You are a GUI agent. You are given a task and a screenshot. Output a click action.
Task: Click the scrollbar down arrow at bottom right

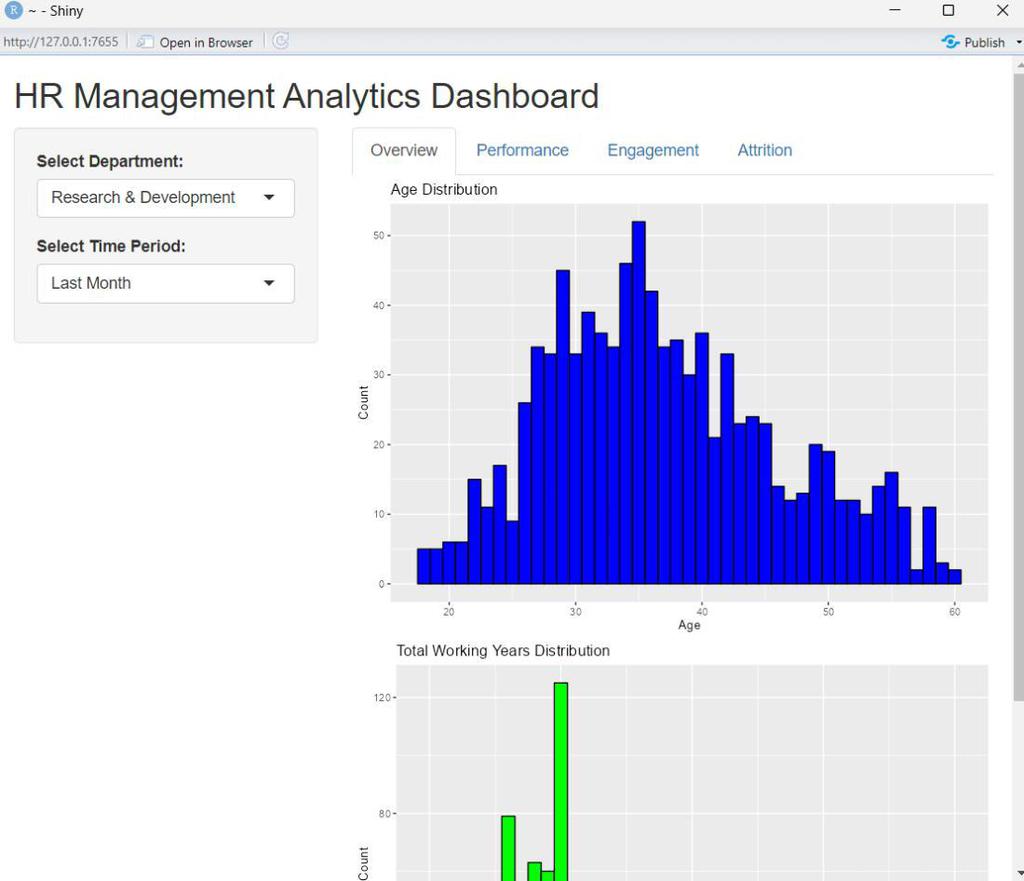(1017, 872)
